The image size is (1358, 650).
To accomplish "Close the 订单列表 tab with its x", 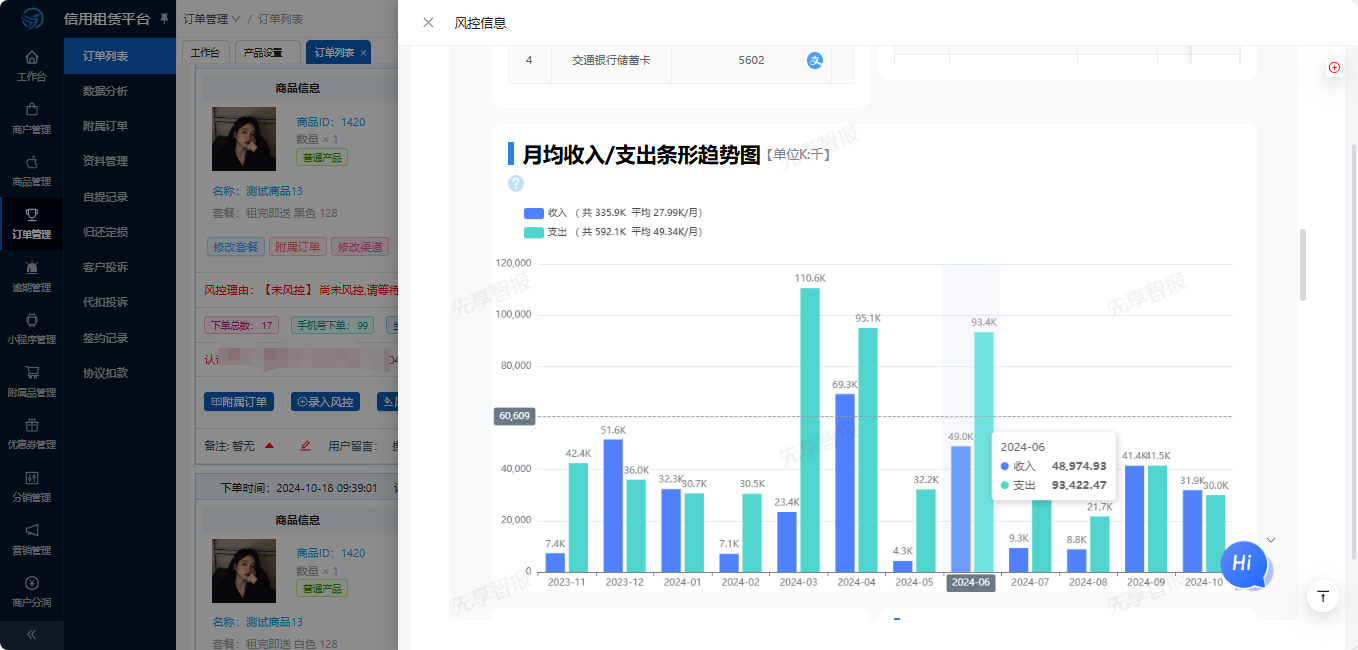I will pos(363,53).
